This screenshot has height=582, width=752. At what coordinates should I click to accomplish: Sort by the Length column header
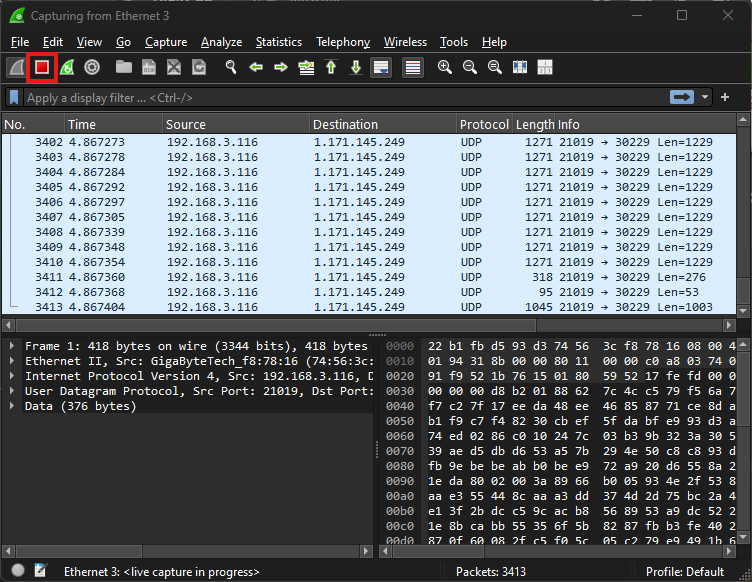point(534,125)
